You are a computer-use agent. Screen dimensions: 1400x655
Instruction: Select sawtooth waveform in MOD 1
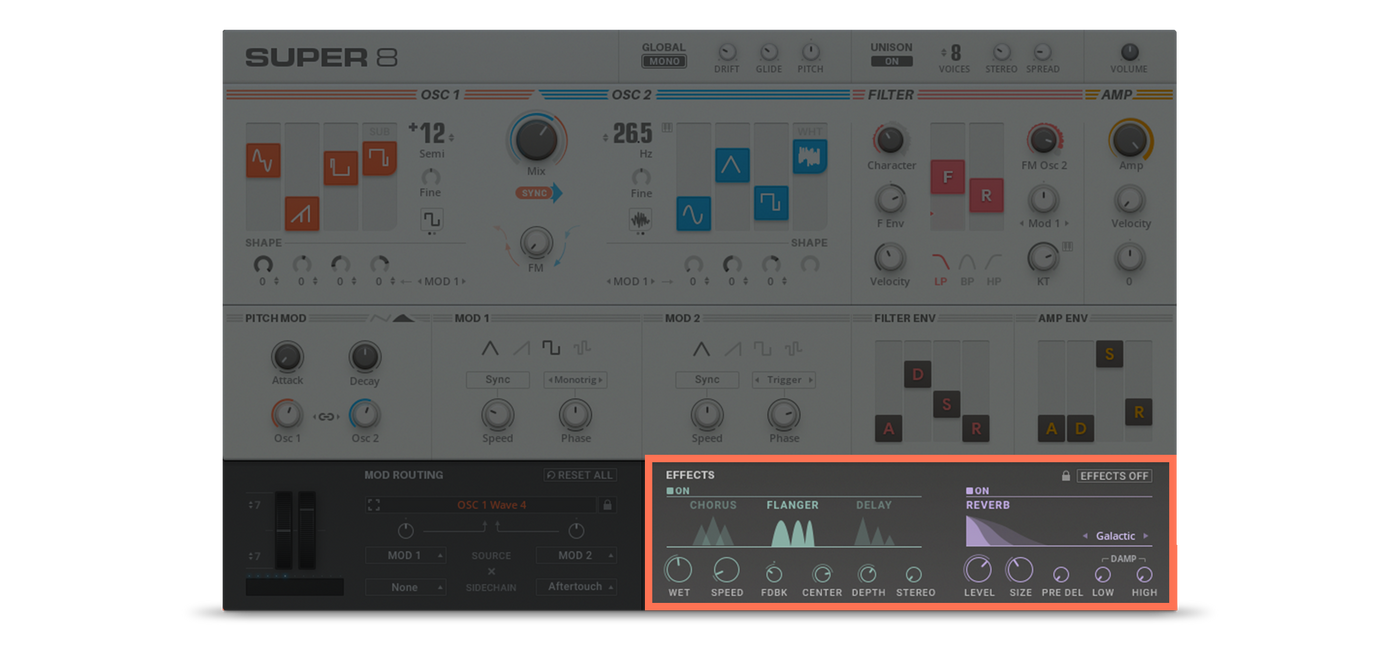[521, 349]
